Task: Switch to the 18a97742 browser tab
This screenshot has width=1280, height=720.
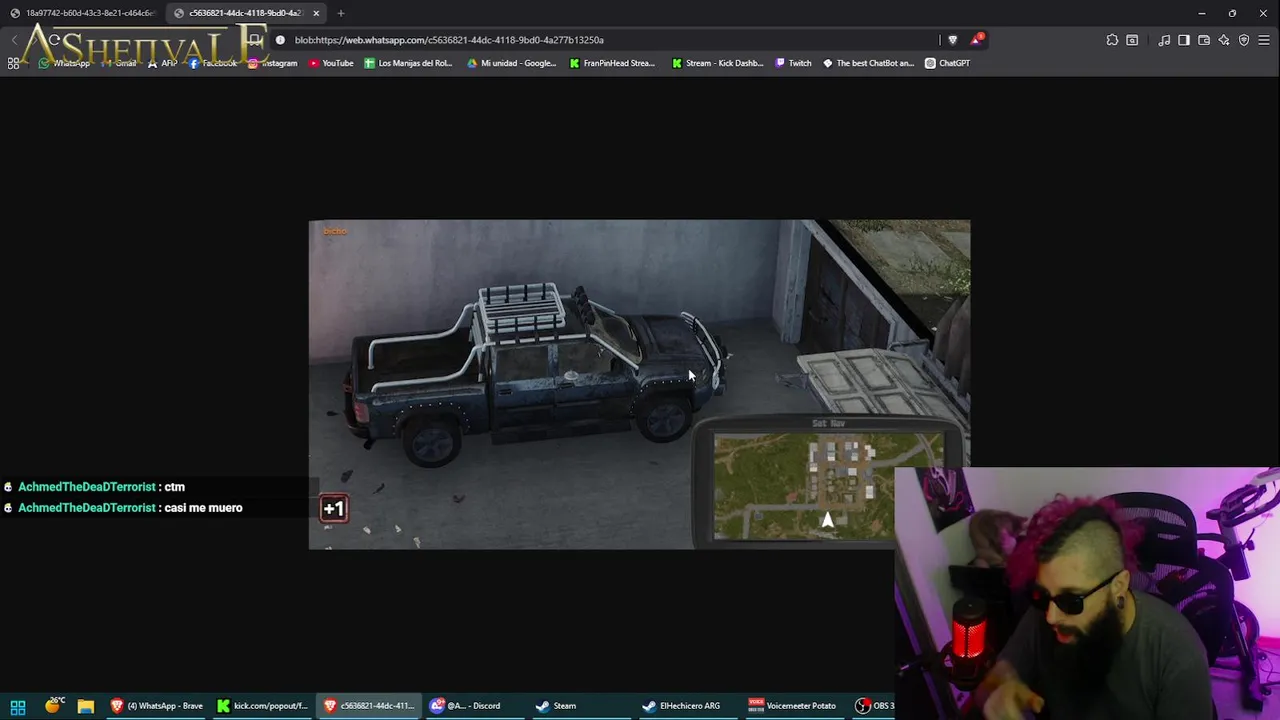Action: click(82, 13)
